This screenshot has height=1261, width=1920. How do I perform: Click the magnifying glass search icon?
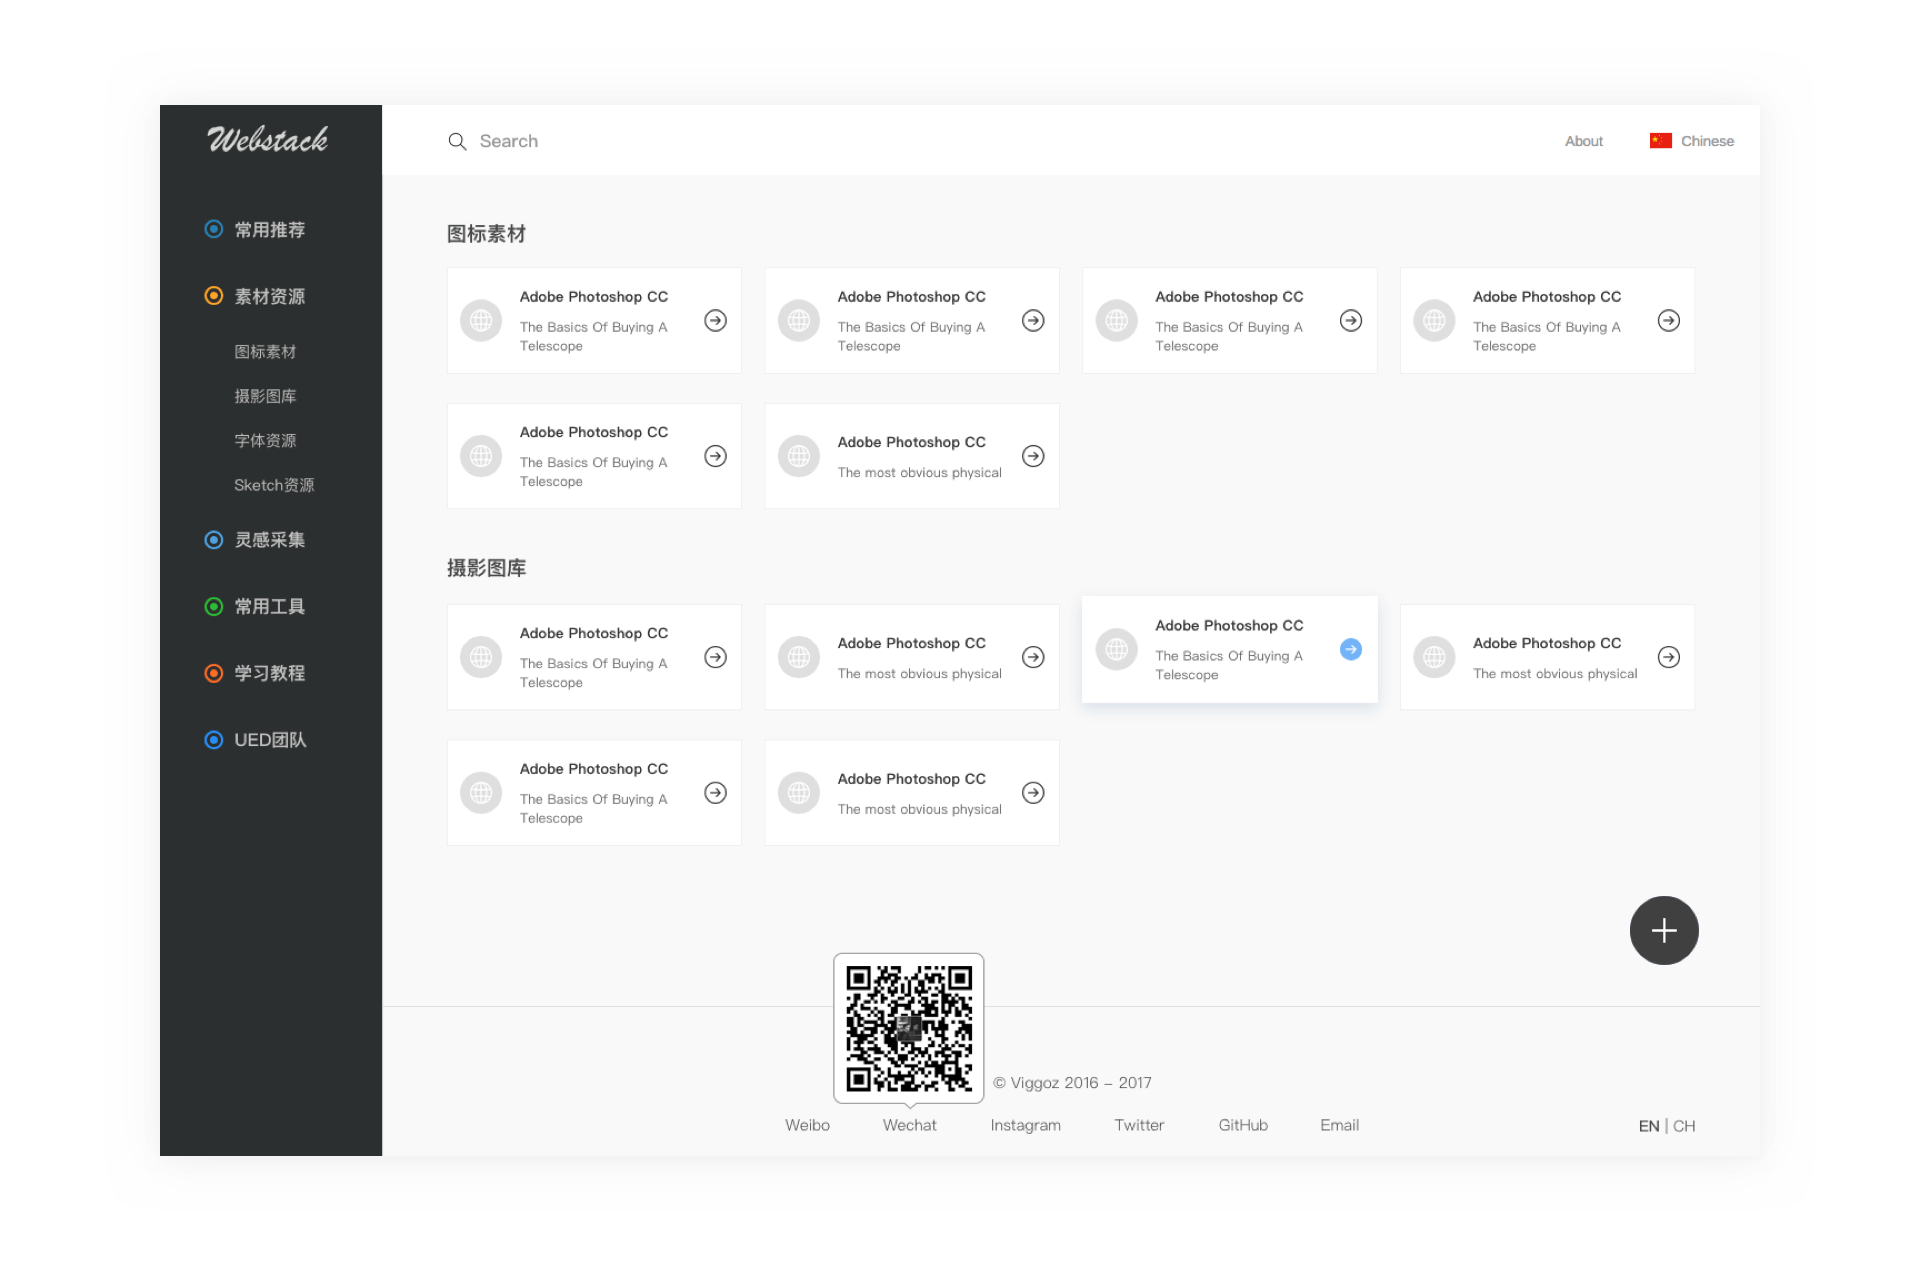[457, 141]
